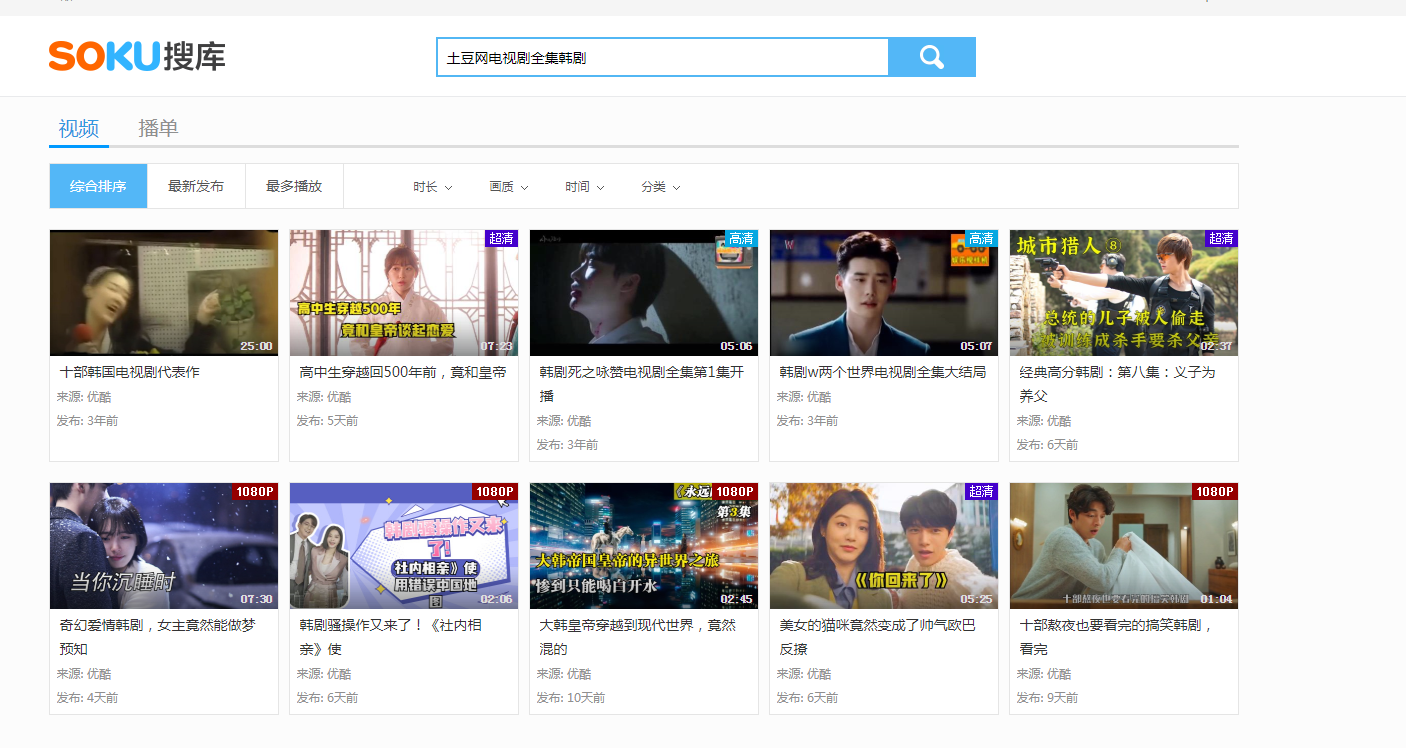Screen dimensions: 1406x748
Task: Click 高清 badge on w两个世界 video
Action: click(981, 238)
